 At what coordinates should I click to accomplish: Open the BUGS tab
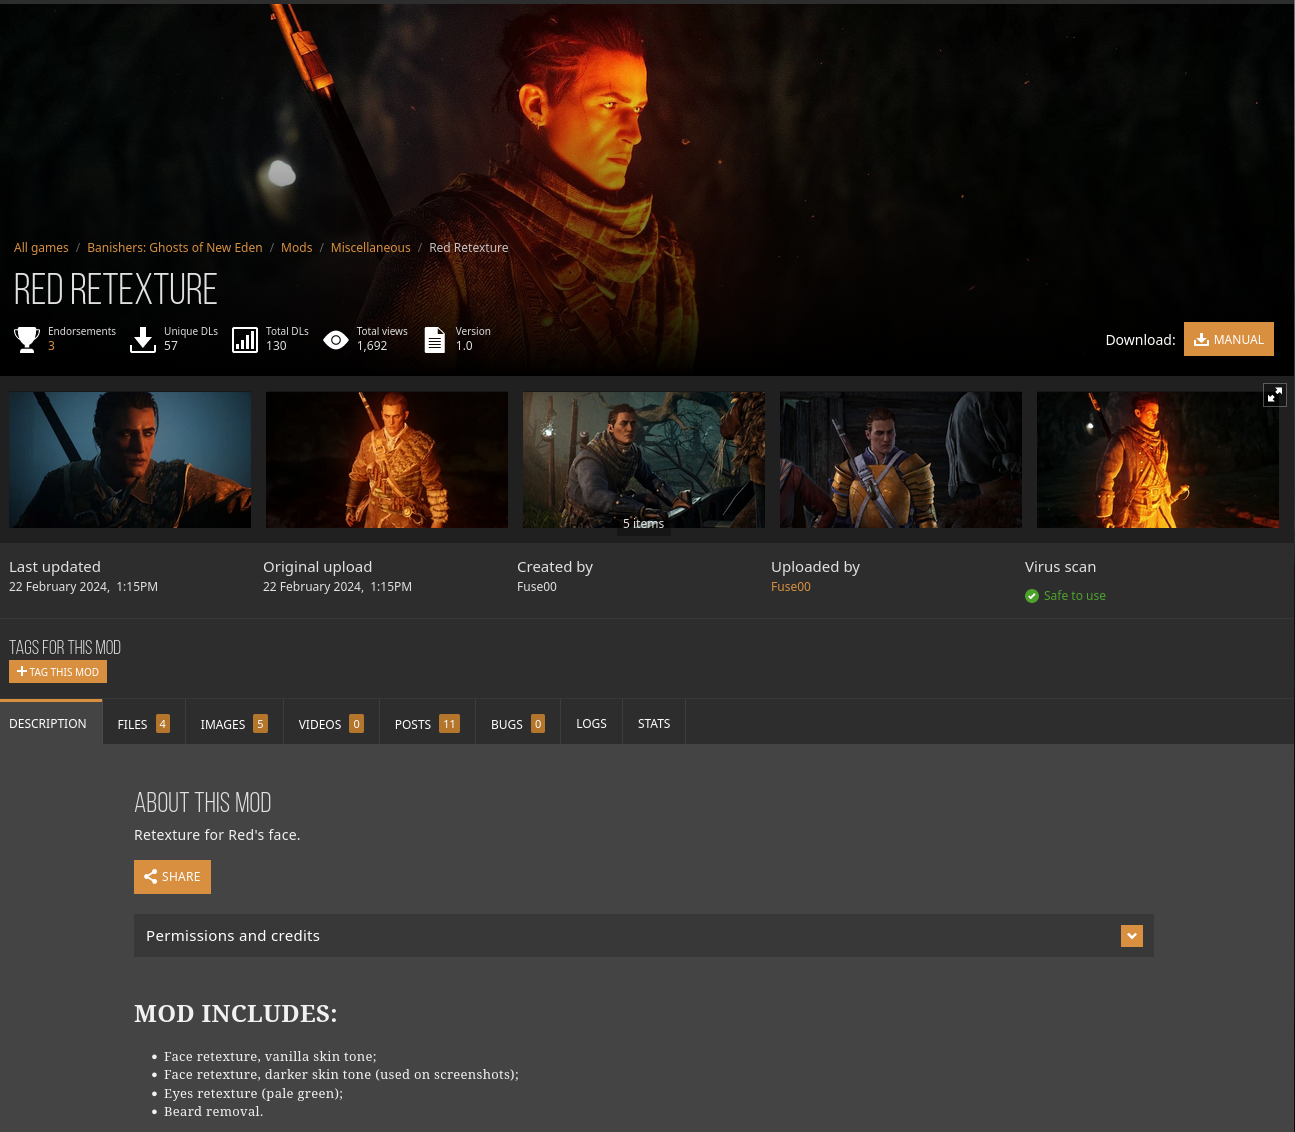point(518,724)
